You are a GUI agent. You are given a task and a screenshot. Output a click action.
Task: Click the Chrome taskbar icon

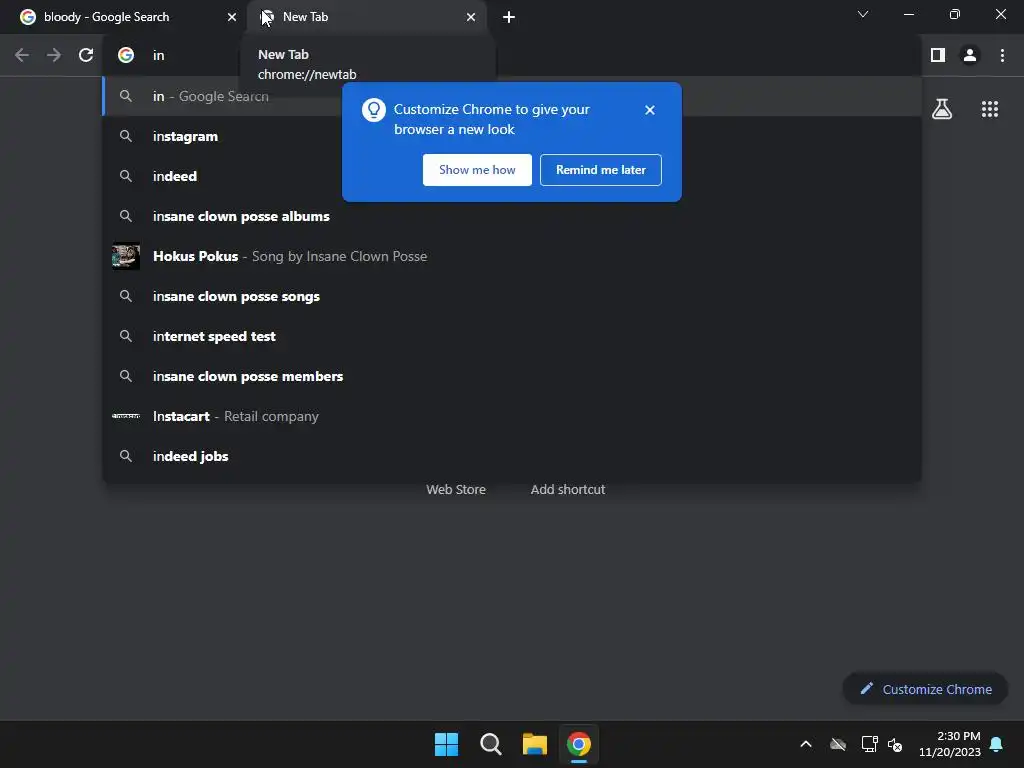[579, 744]
